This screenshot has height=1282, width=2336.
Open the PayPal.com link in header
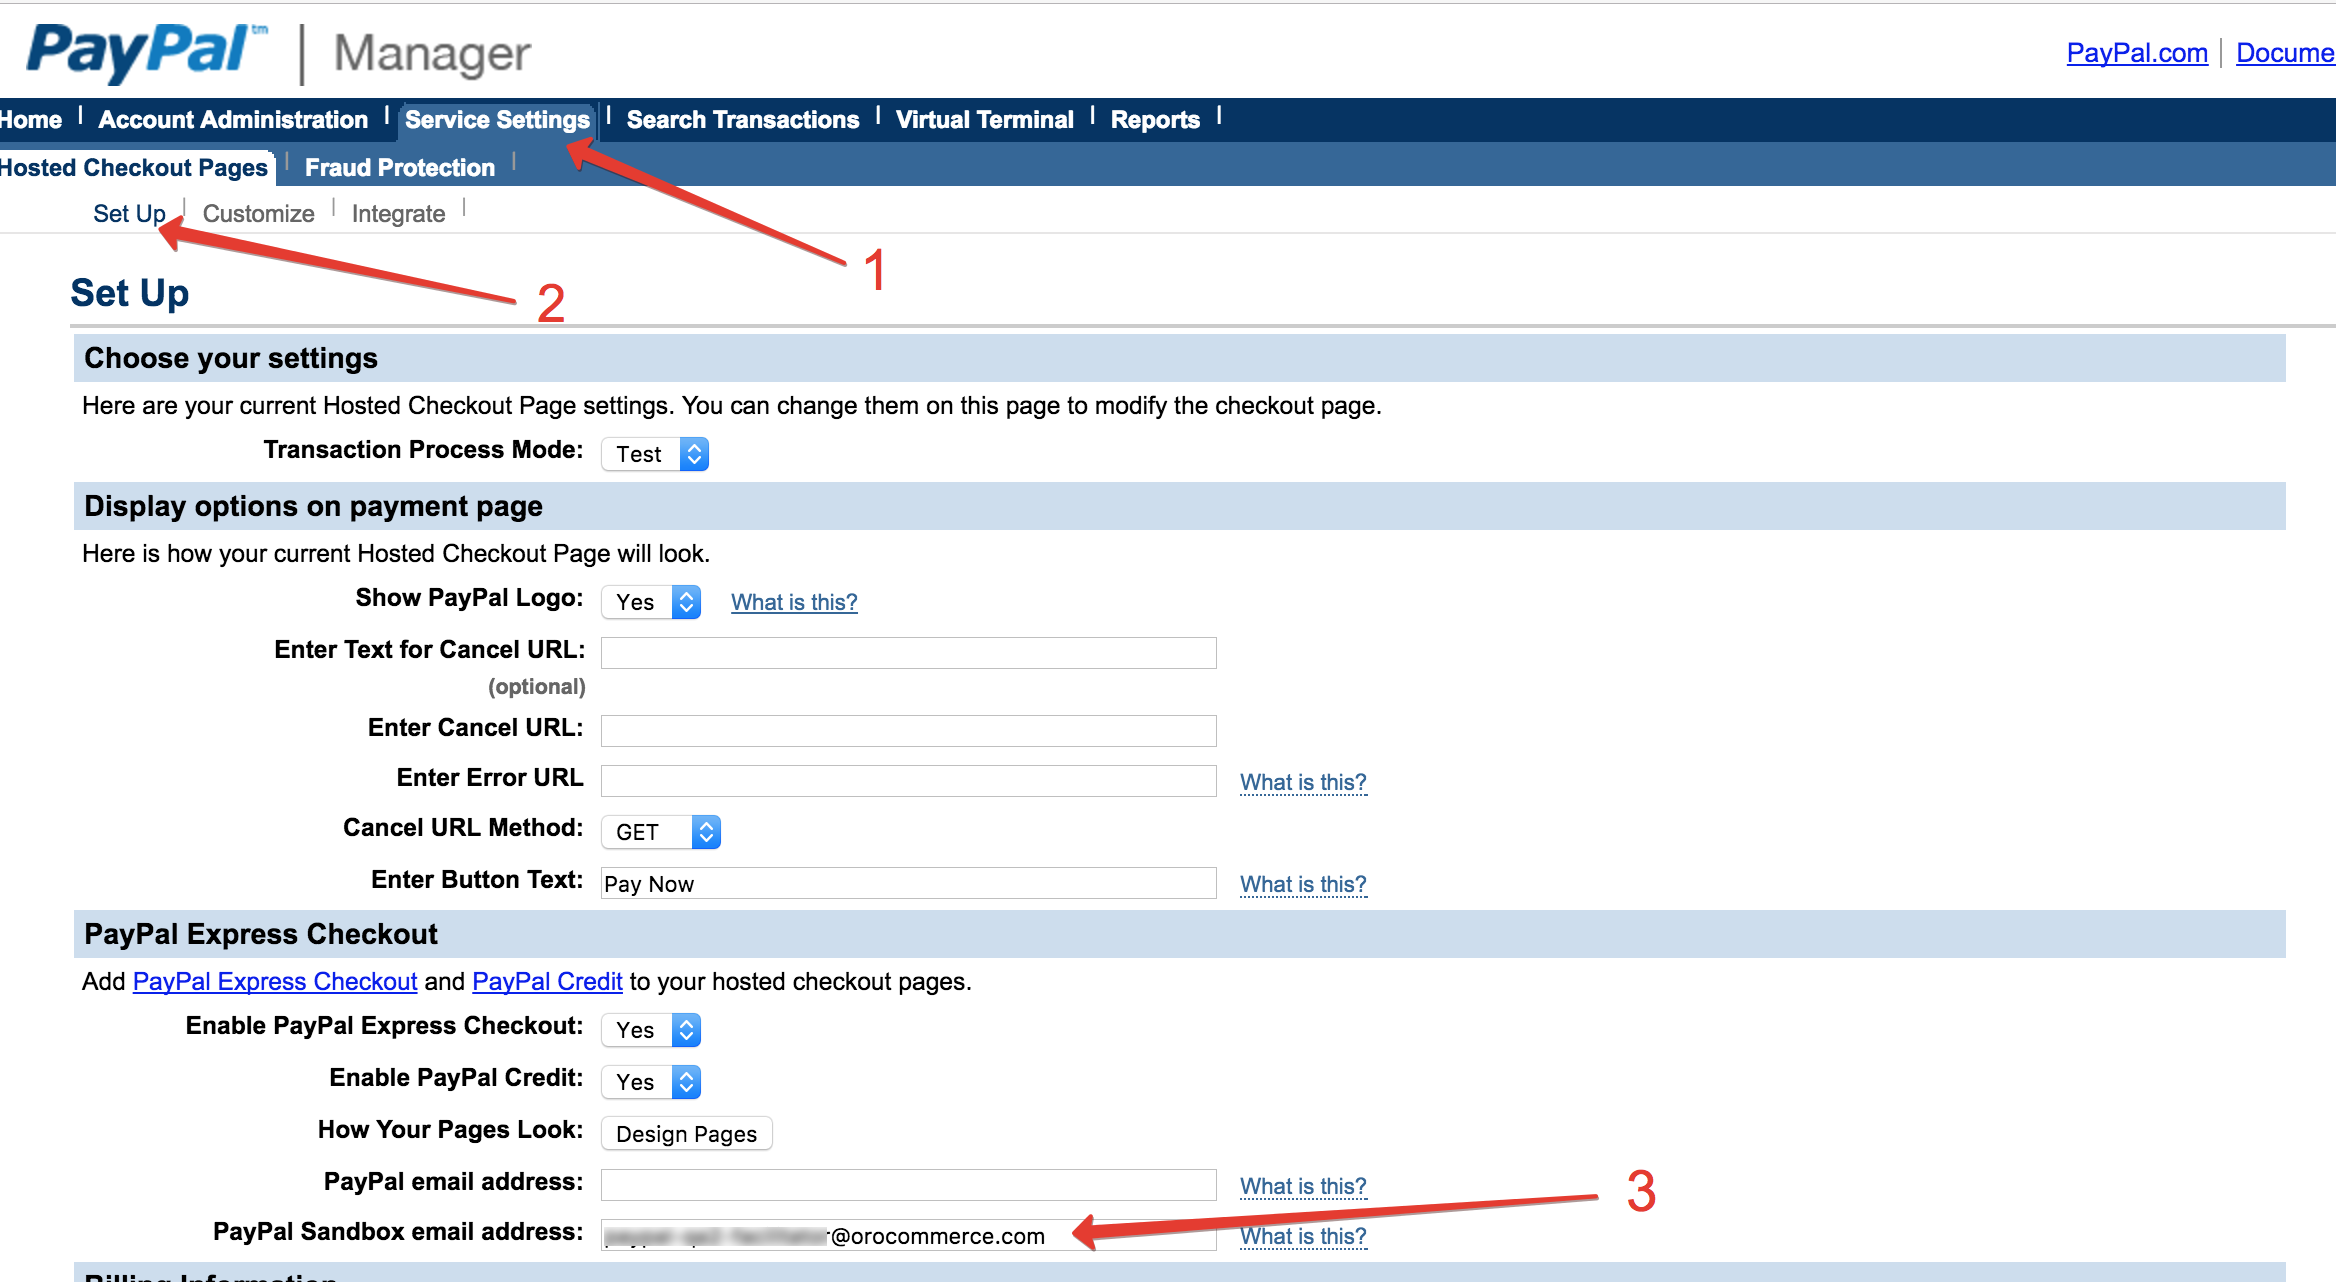2137,53
